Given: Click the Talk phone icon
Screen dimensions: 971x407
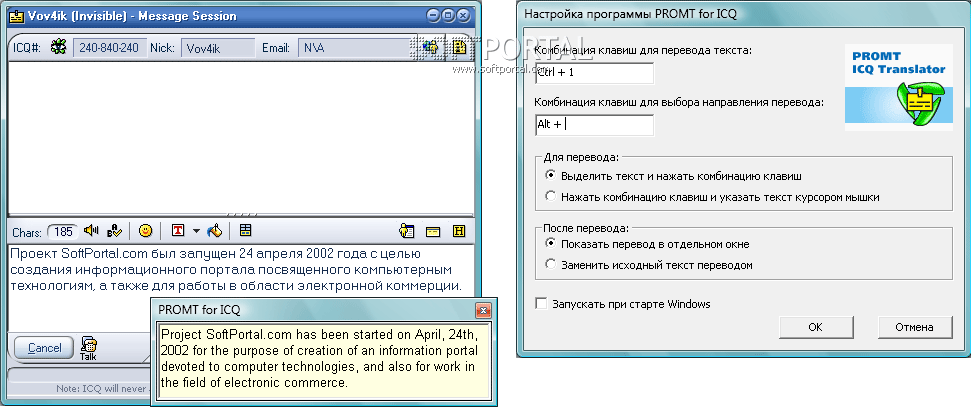Looking at the screenshot, I should pos(88,348).
